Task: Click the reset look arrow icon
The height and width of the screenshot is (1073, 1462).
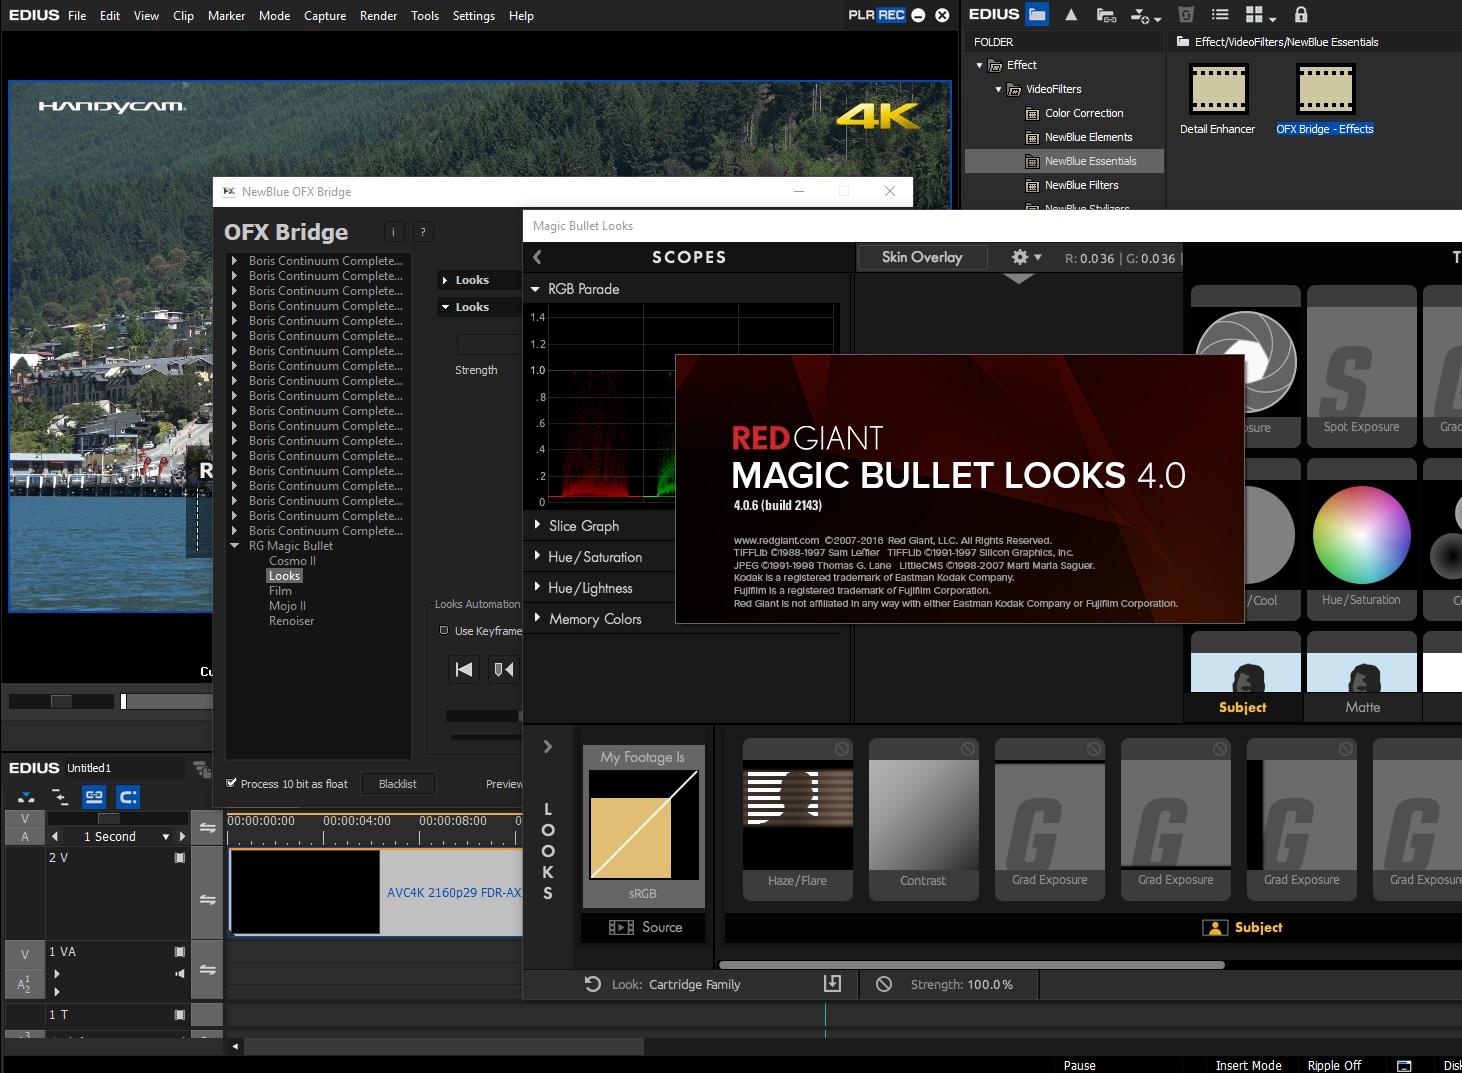Action: [x=593, y=984]
